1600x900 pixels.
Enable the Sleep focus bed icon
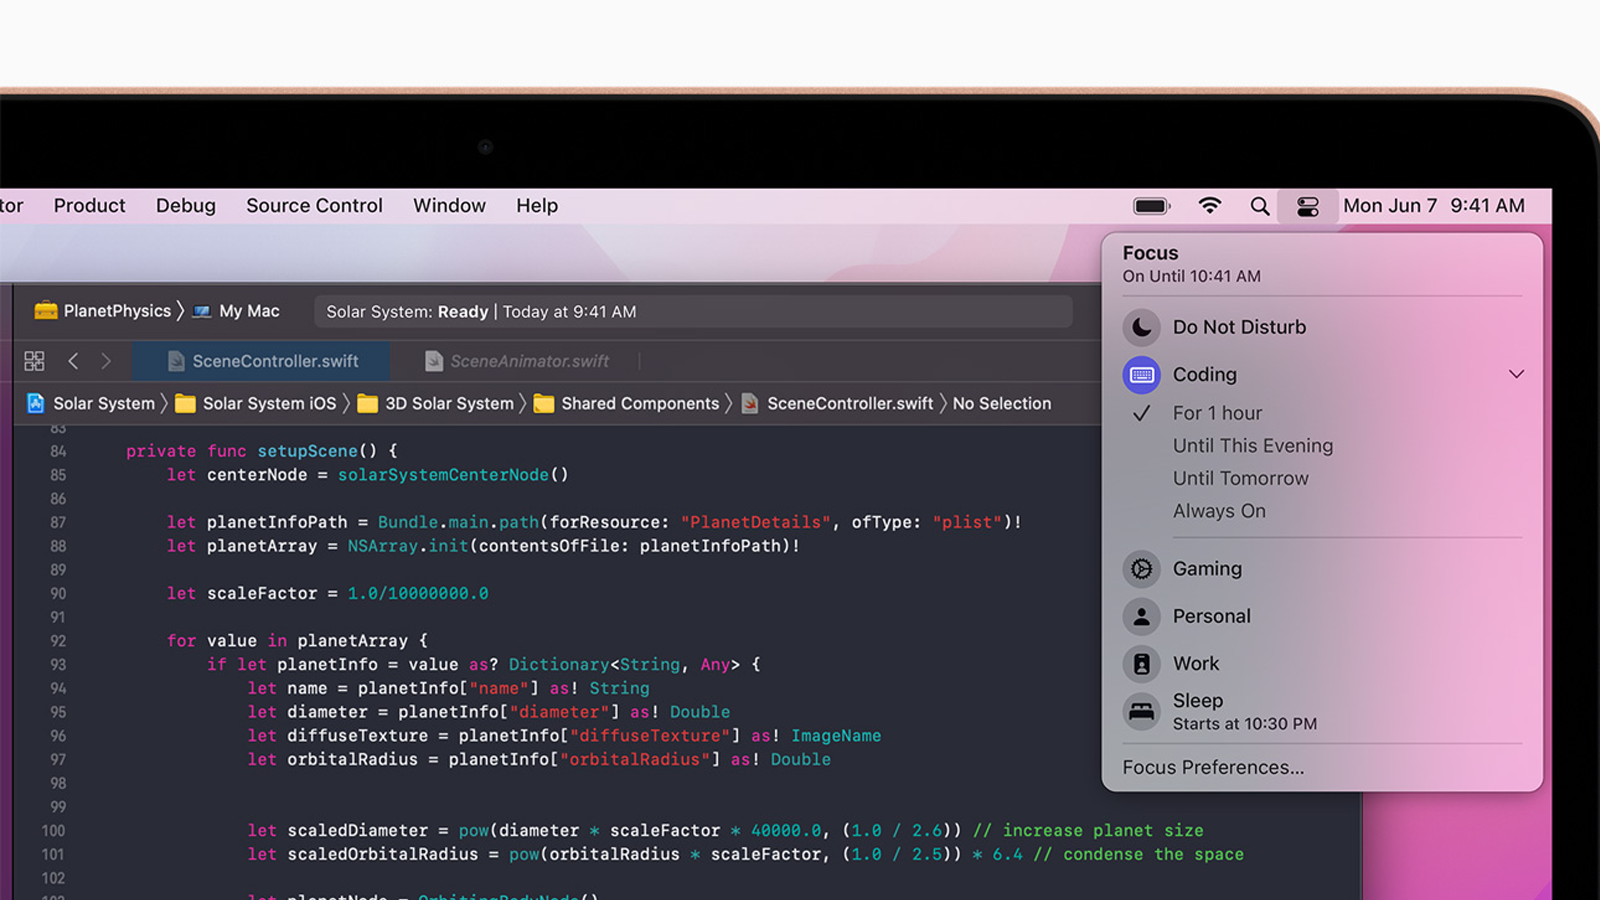coord(1141,712)
